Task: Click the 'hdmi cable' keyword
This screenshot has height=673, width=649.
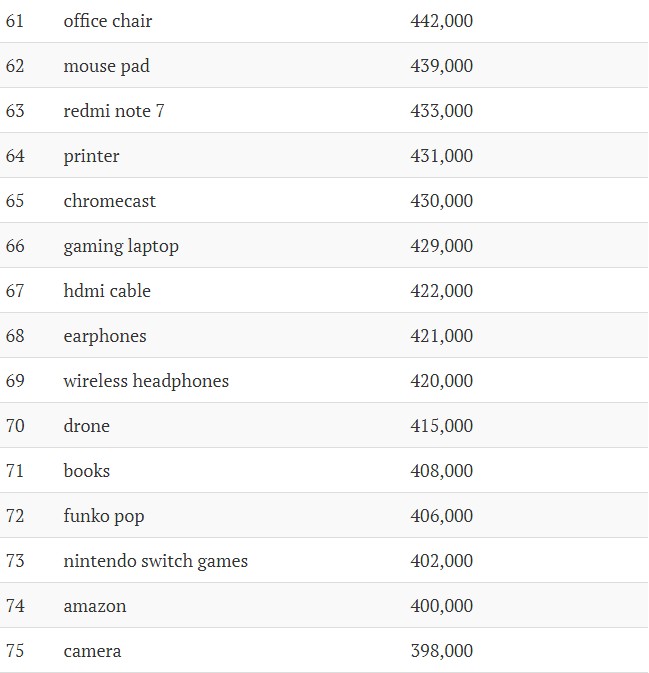Action: (107, 291)
